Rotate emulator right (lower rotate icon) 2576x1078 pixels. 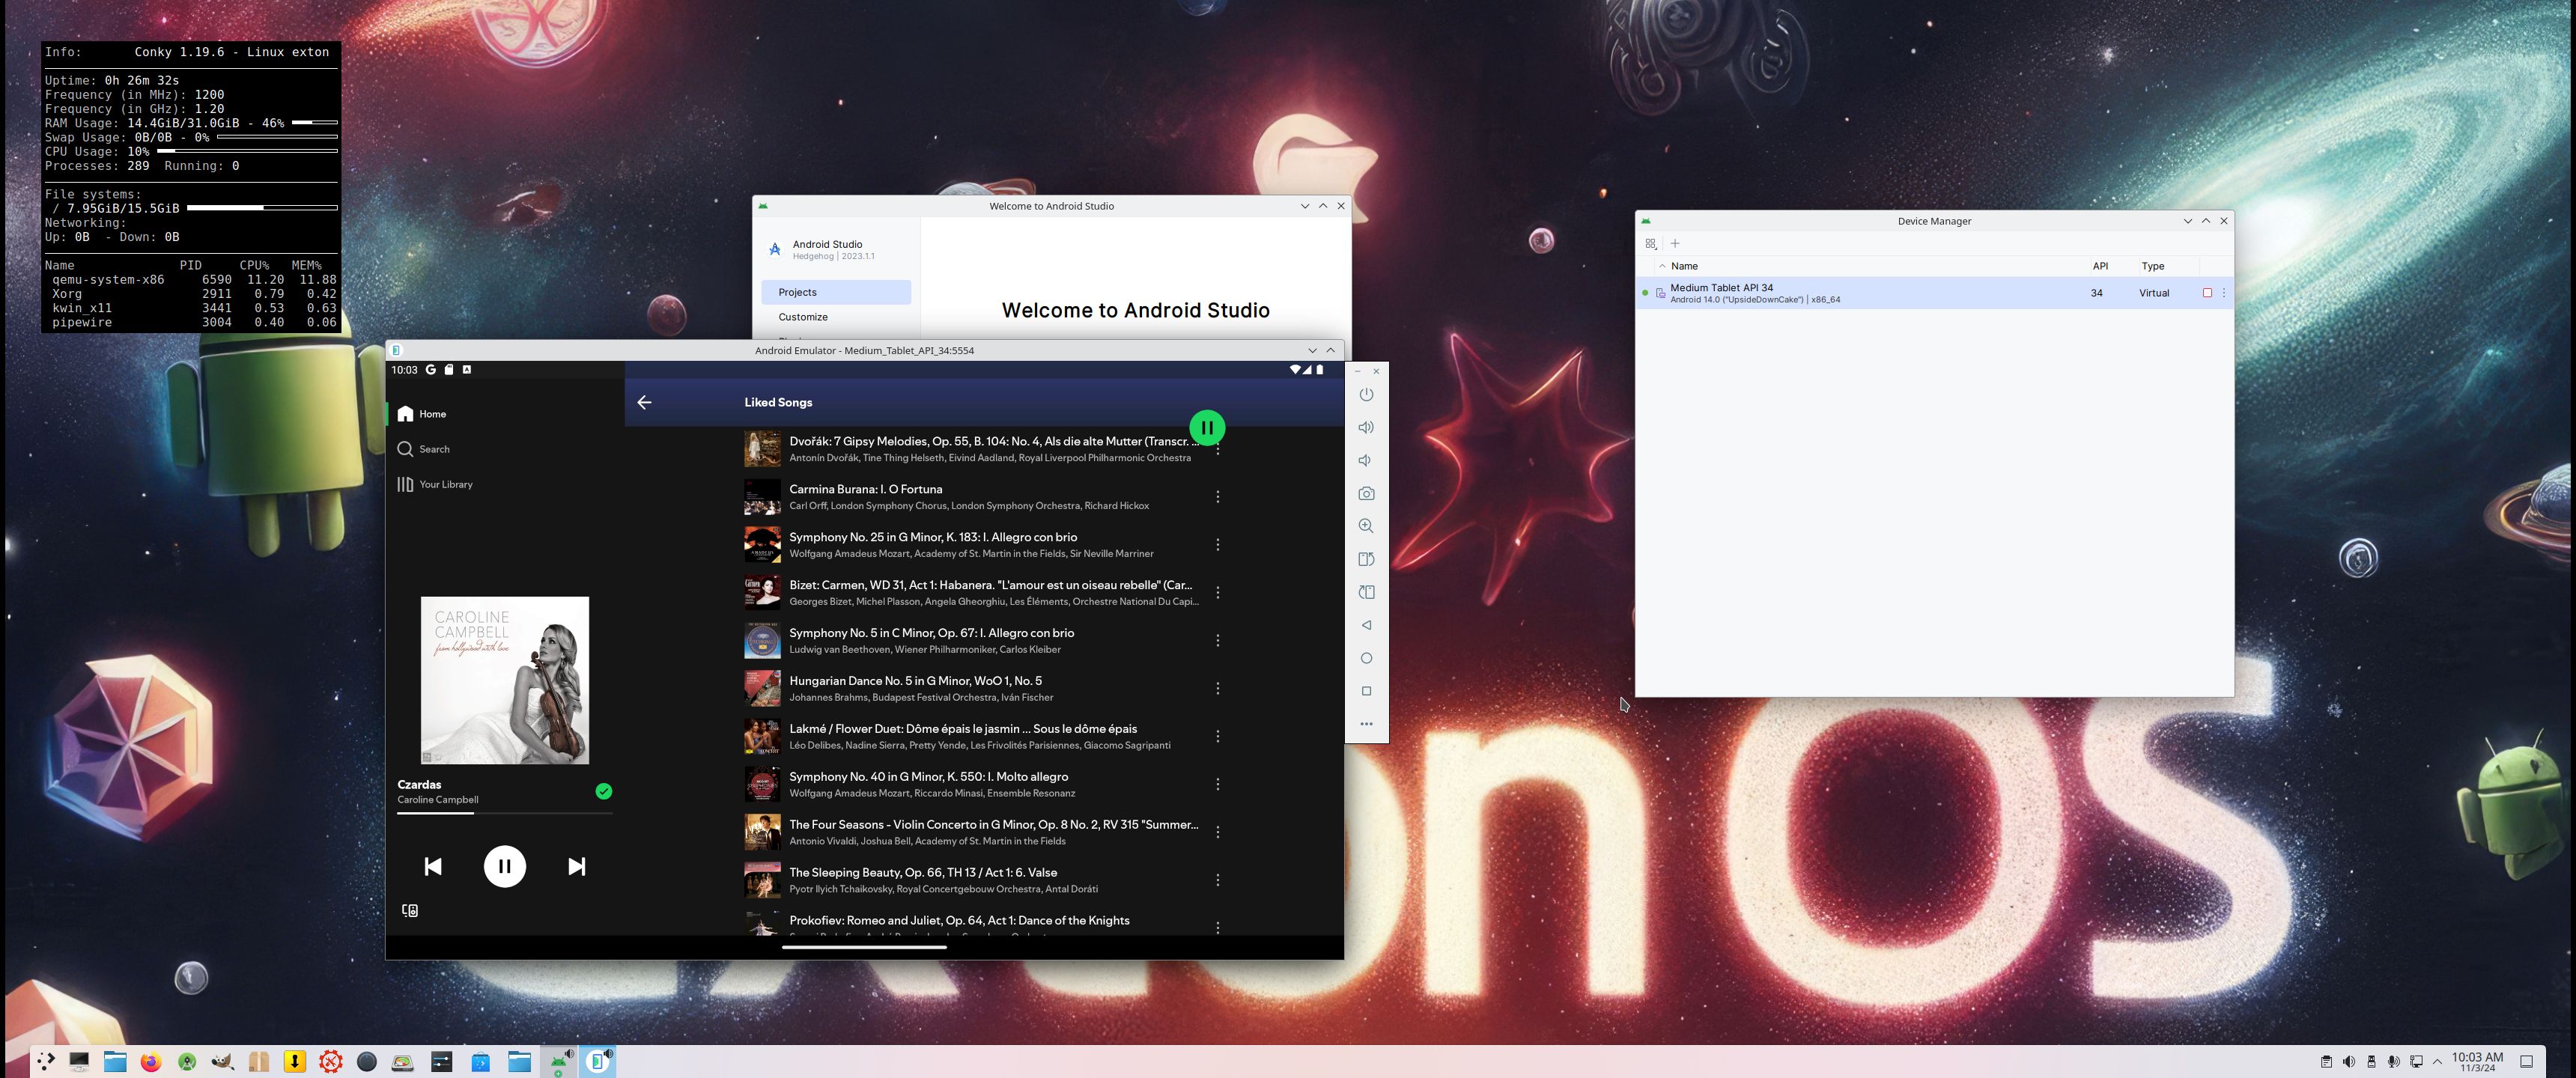[x=1366, y=592]
